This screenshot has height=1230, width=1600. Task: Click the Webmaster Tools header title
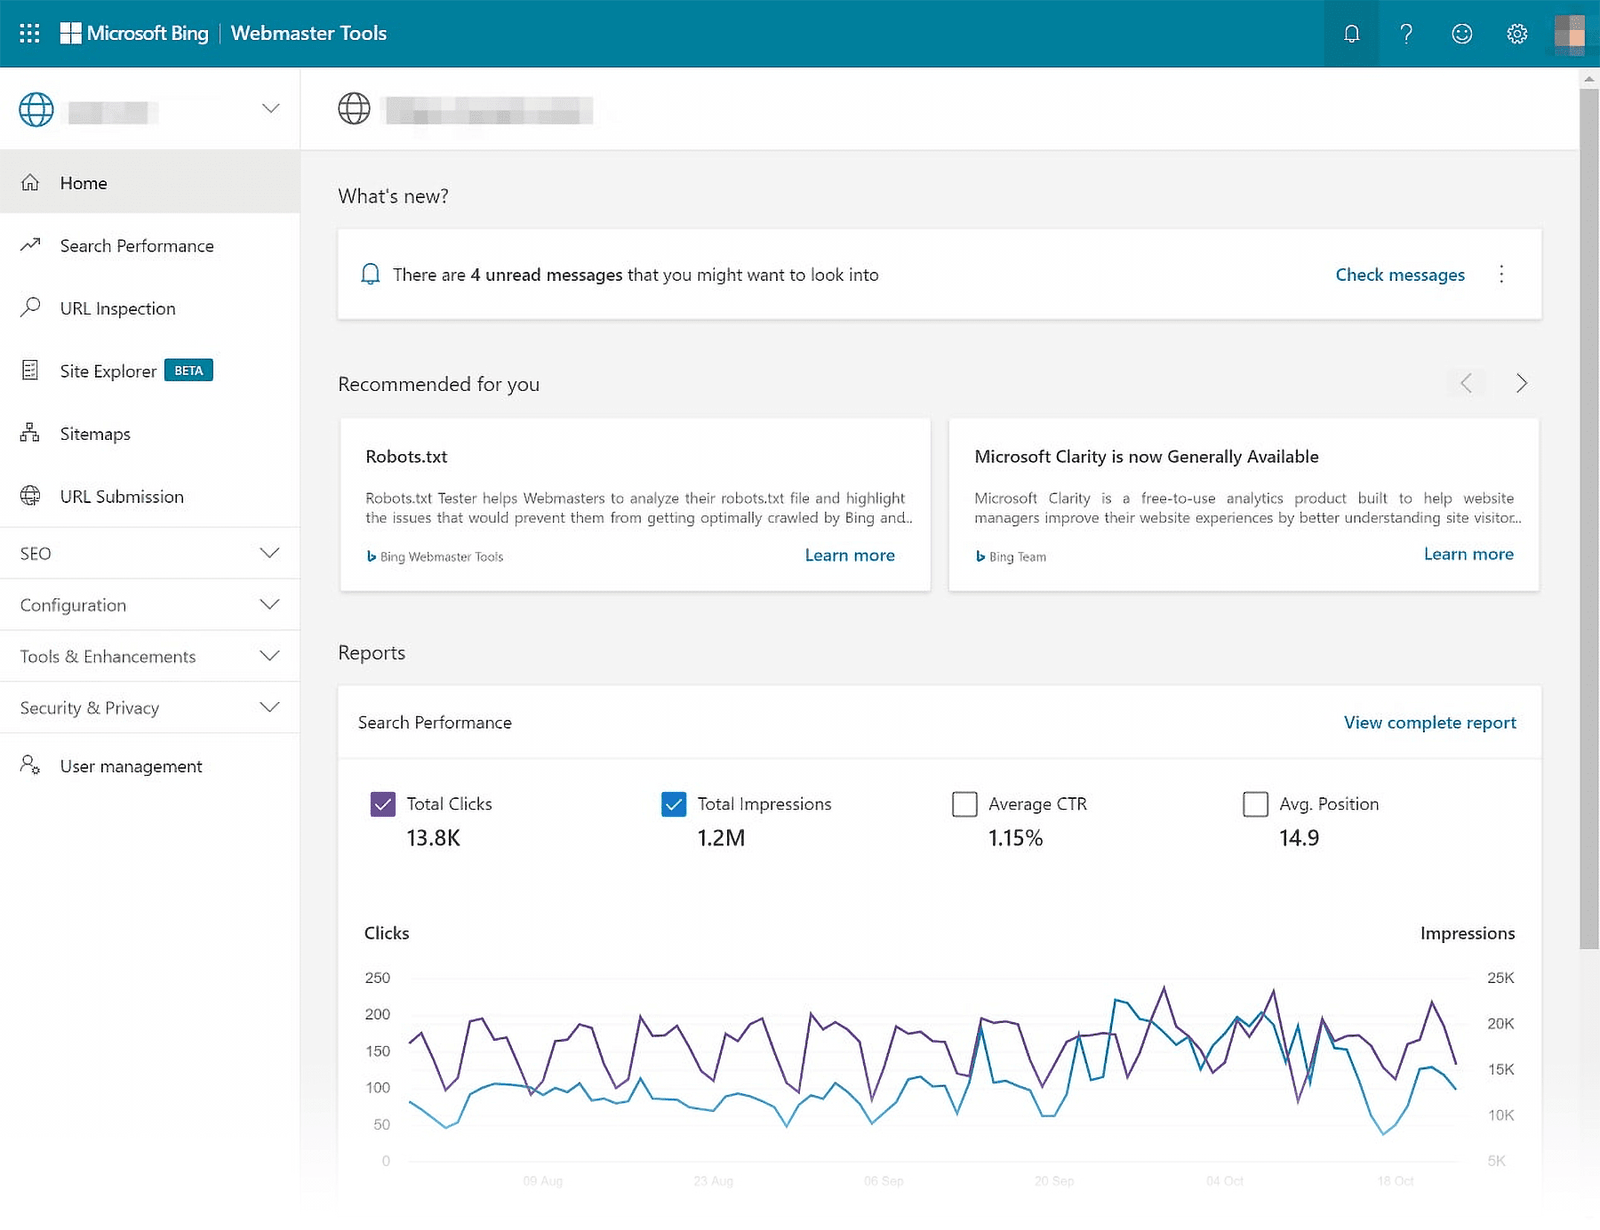click(x=309, y=33)
